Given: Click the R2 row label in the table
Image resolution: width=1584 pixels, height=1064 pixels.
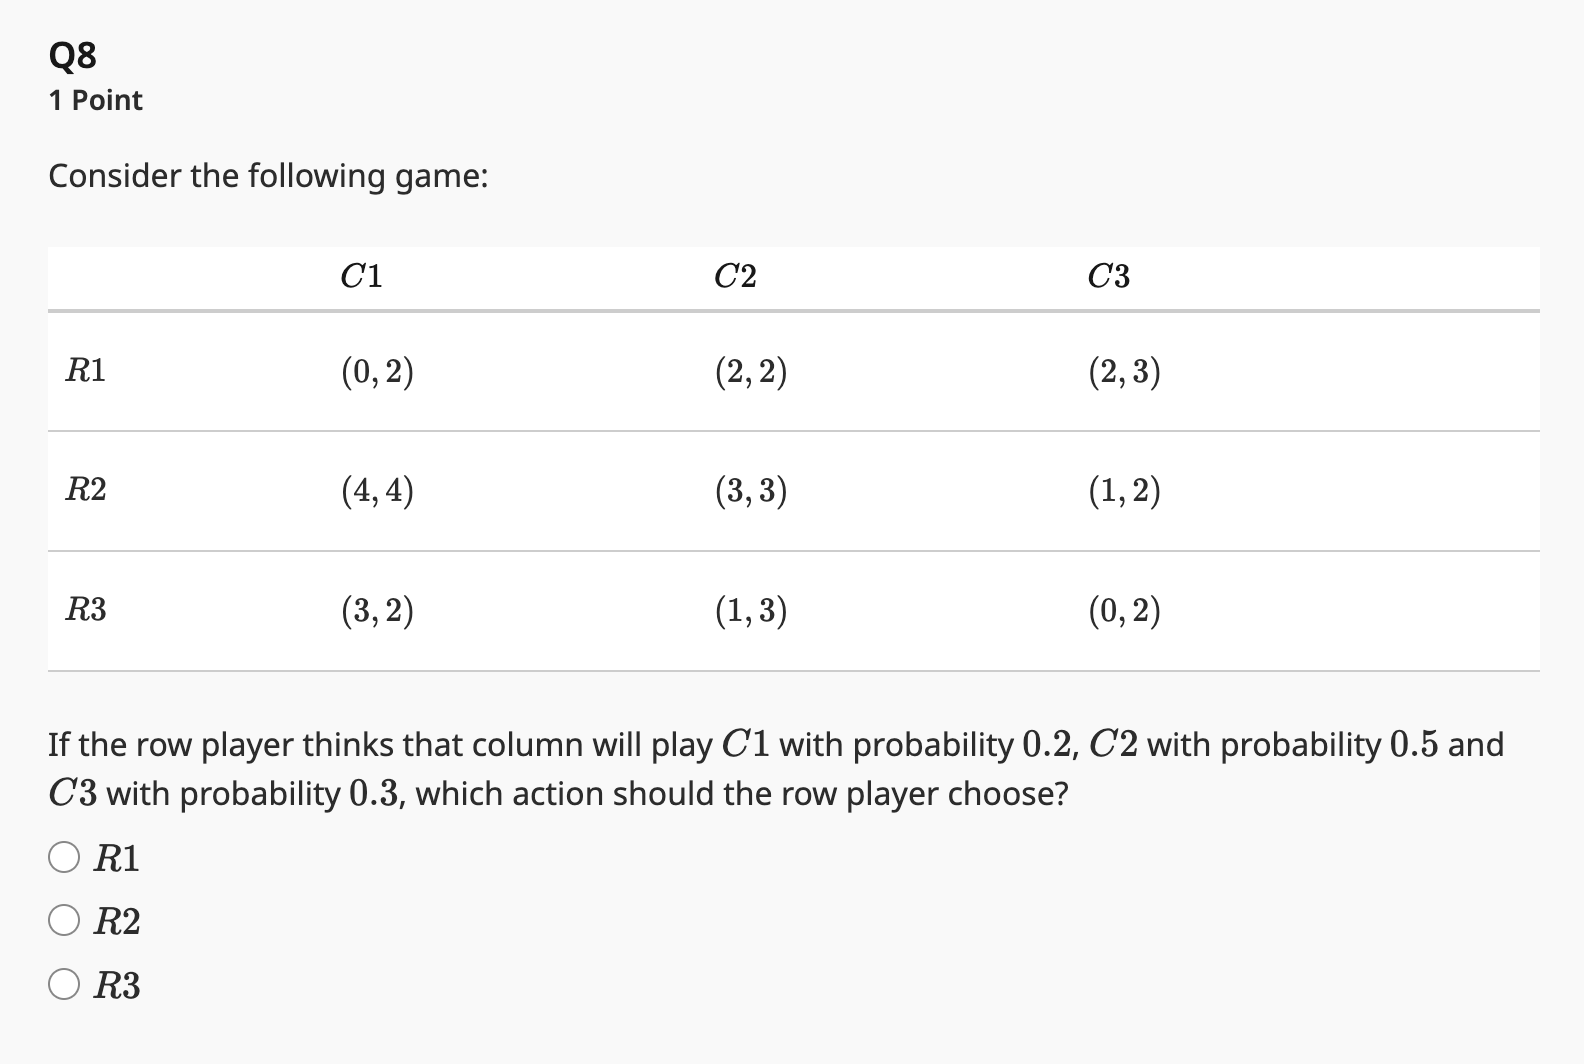Looking at the screenshot, I should coord(84,491).
